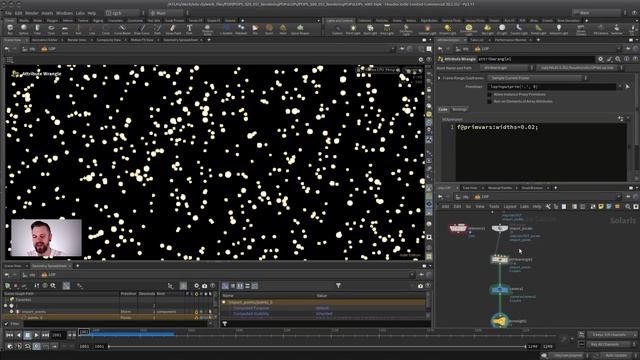Add an Ambient Light from shelf
640x360 pixels.
click(x=559, y=29)
